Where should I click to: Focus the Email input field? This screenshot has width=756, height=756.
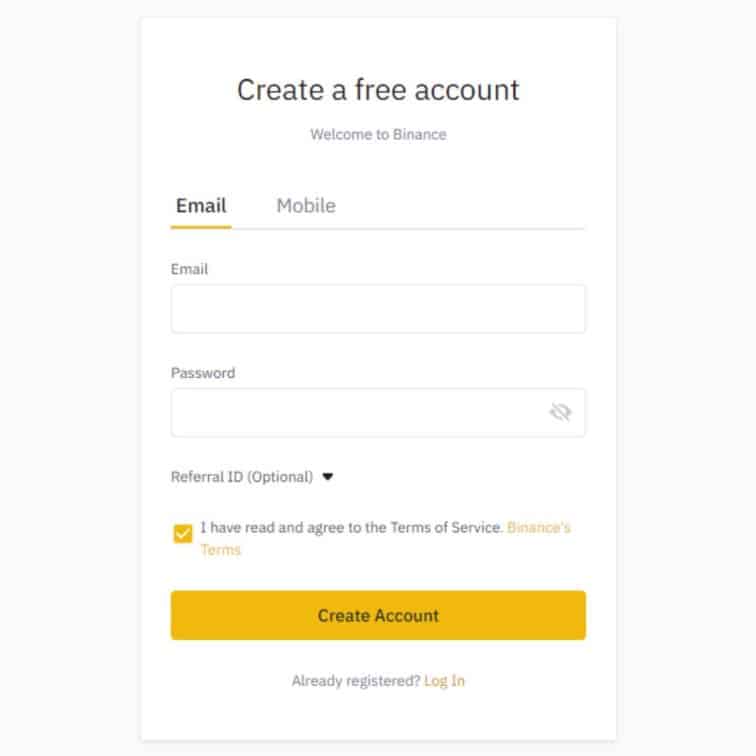(378, 309)
